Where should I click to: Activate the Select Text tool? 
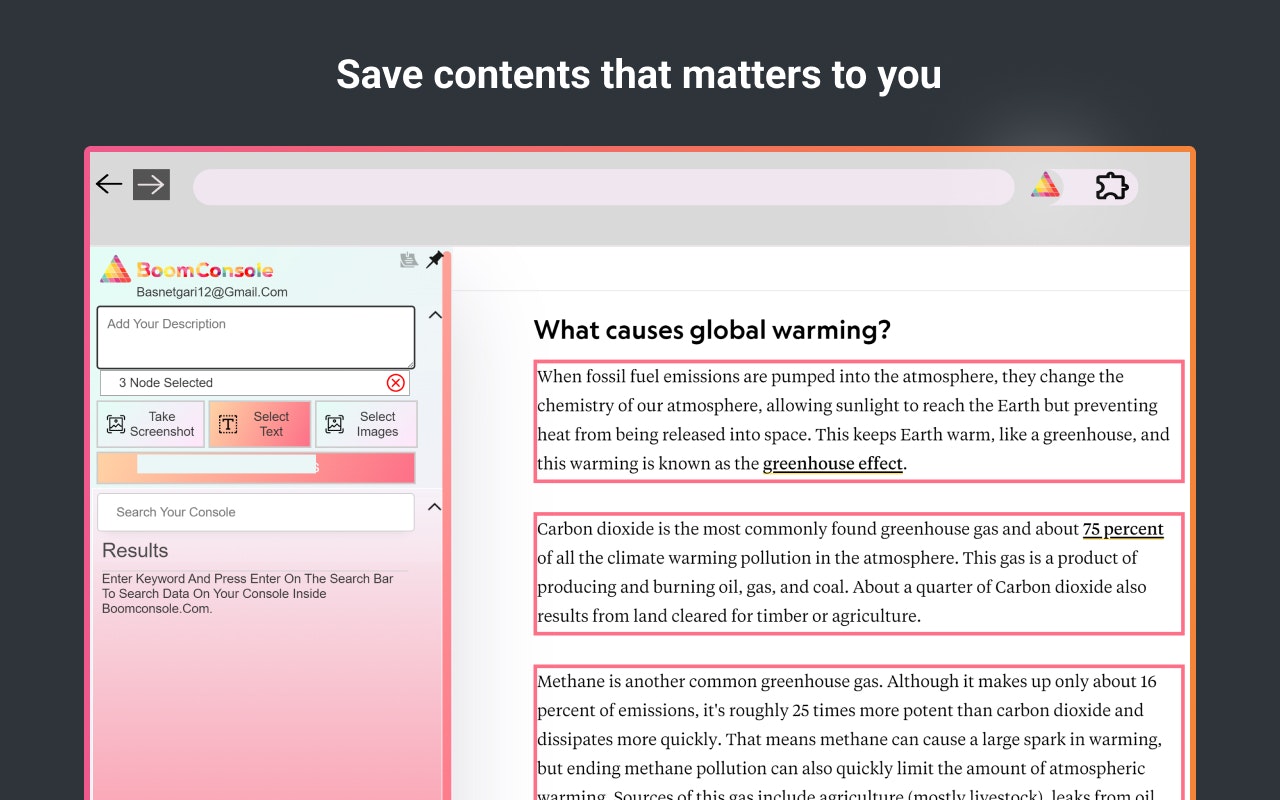[260, 424]
